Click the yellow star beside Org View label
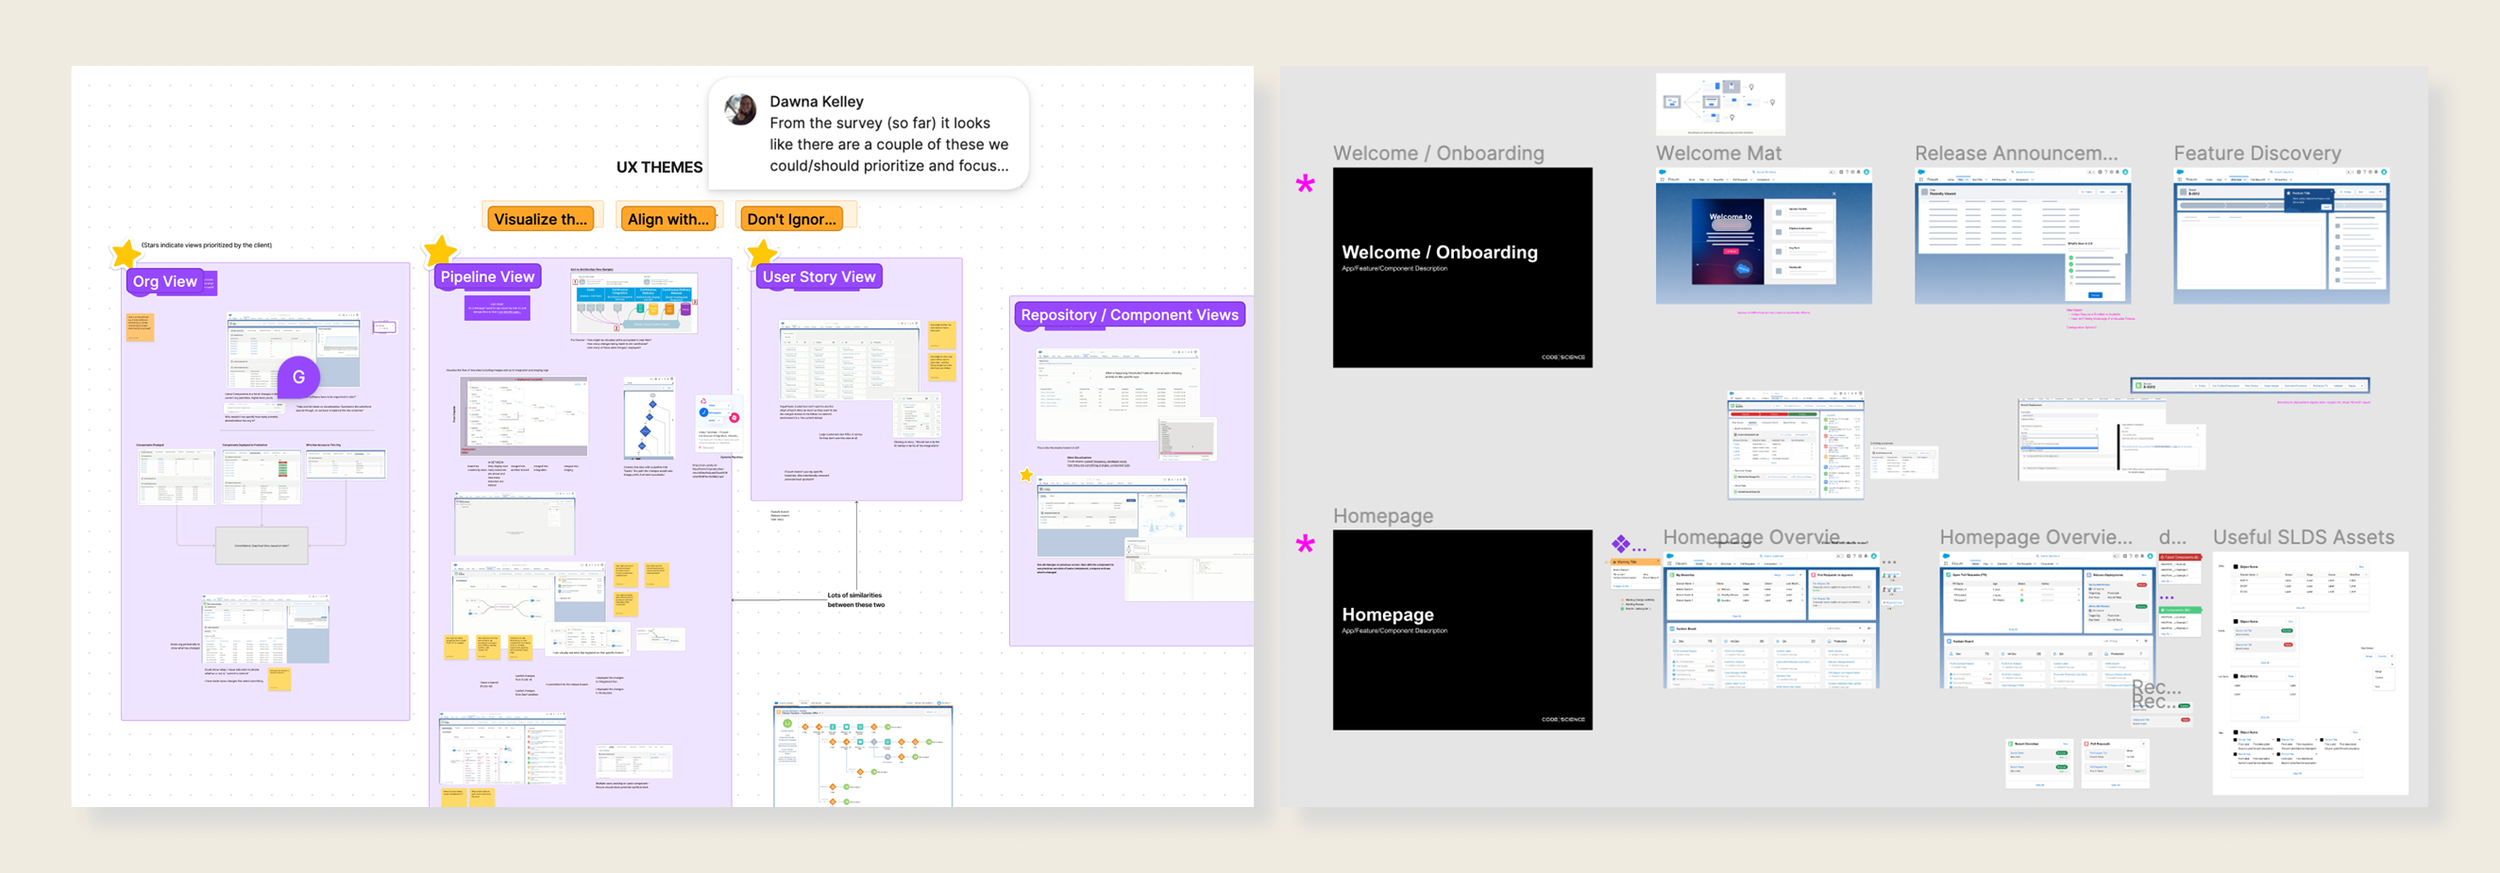The height and width of the screenshot is (873, 2500). pyautogui.click(x=126, y=254)
